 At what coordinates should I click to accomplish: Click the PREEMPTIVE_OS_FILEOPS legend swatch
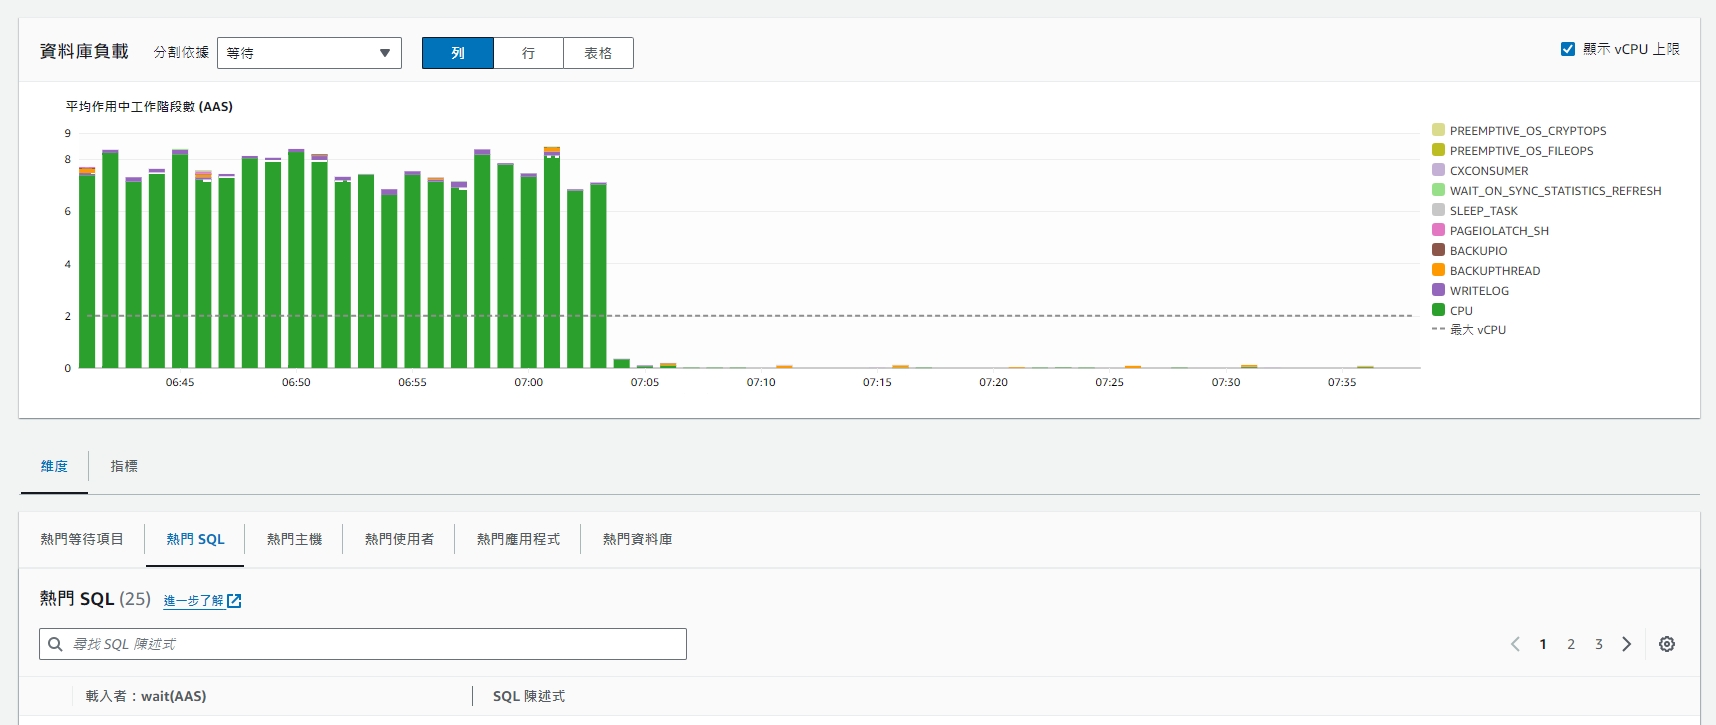1438,150
